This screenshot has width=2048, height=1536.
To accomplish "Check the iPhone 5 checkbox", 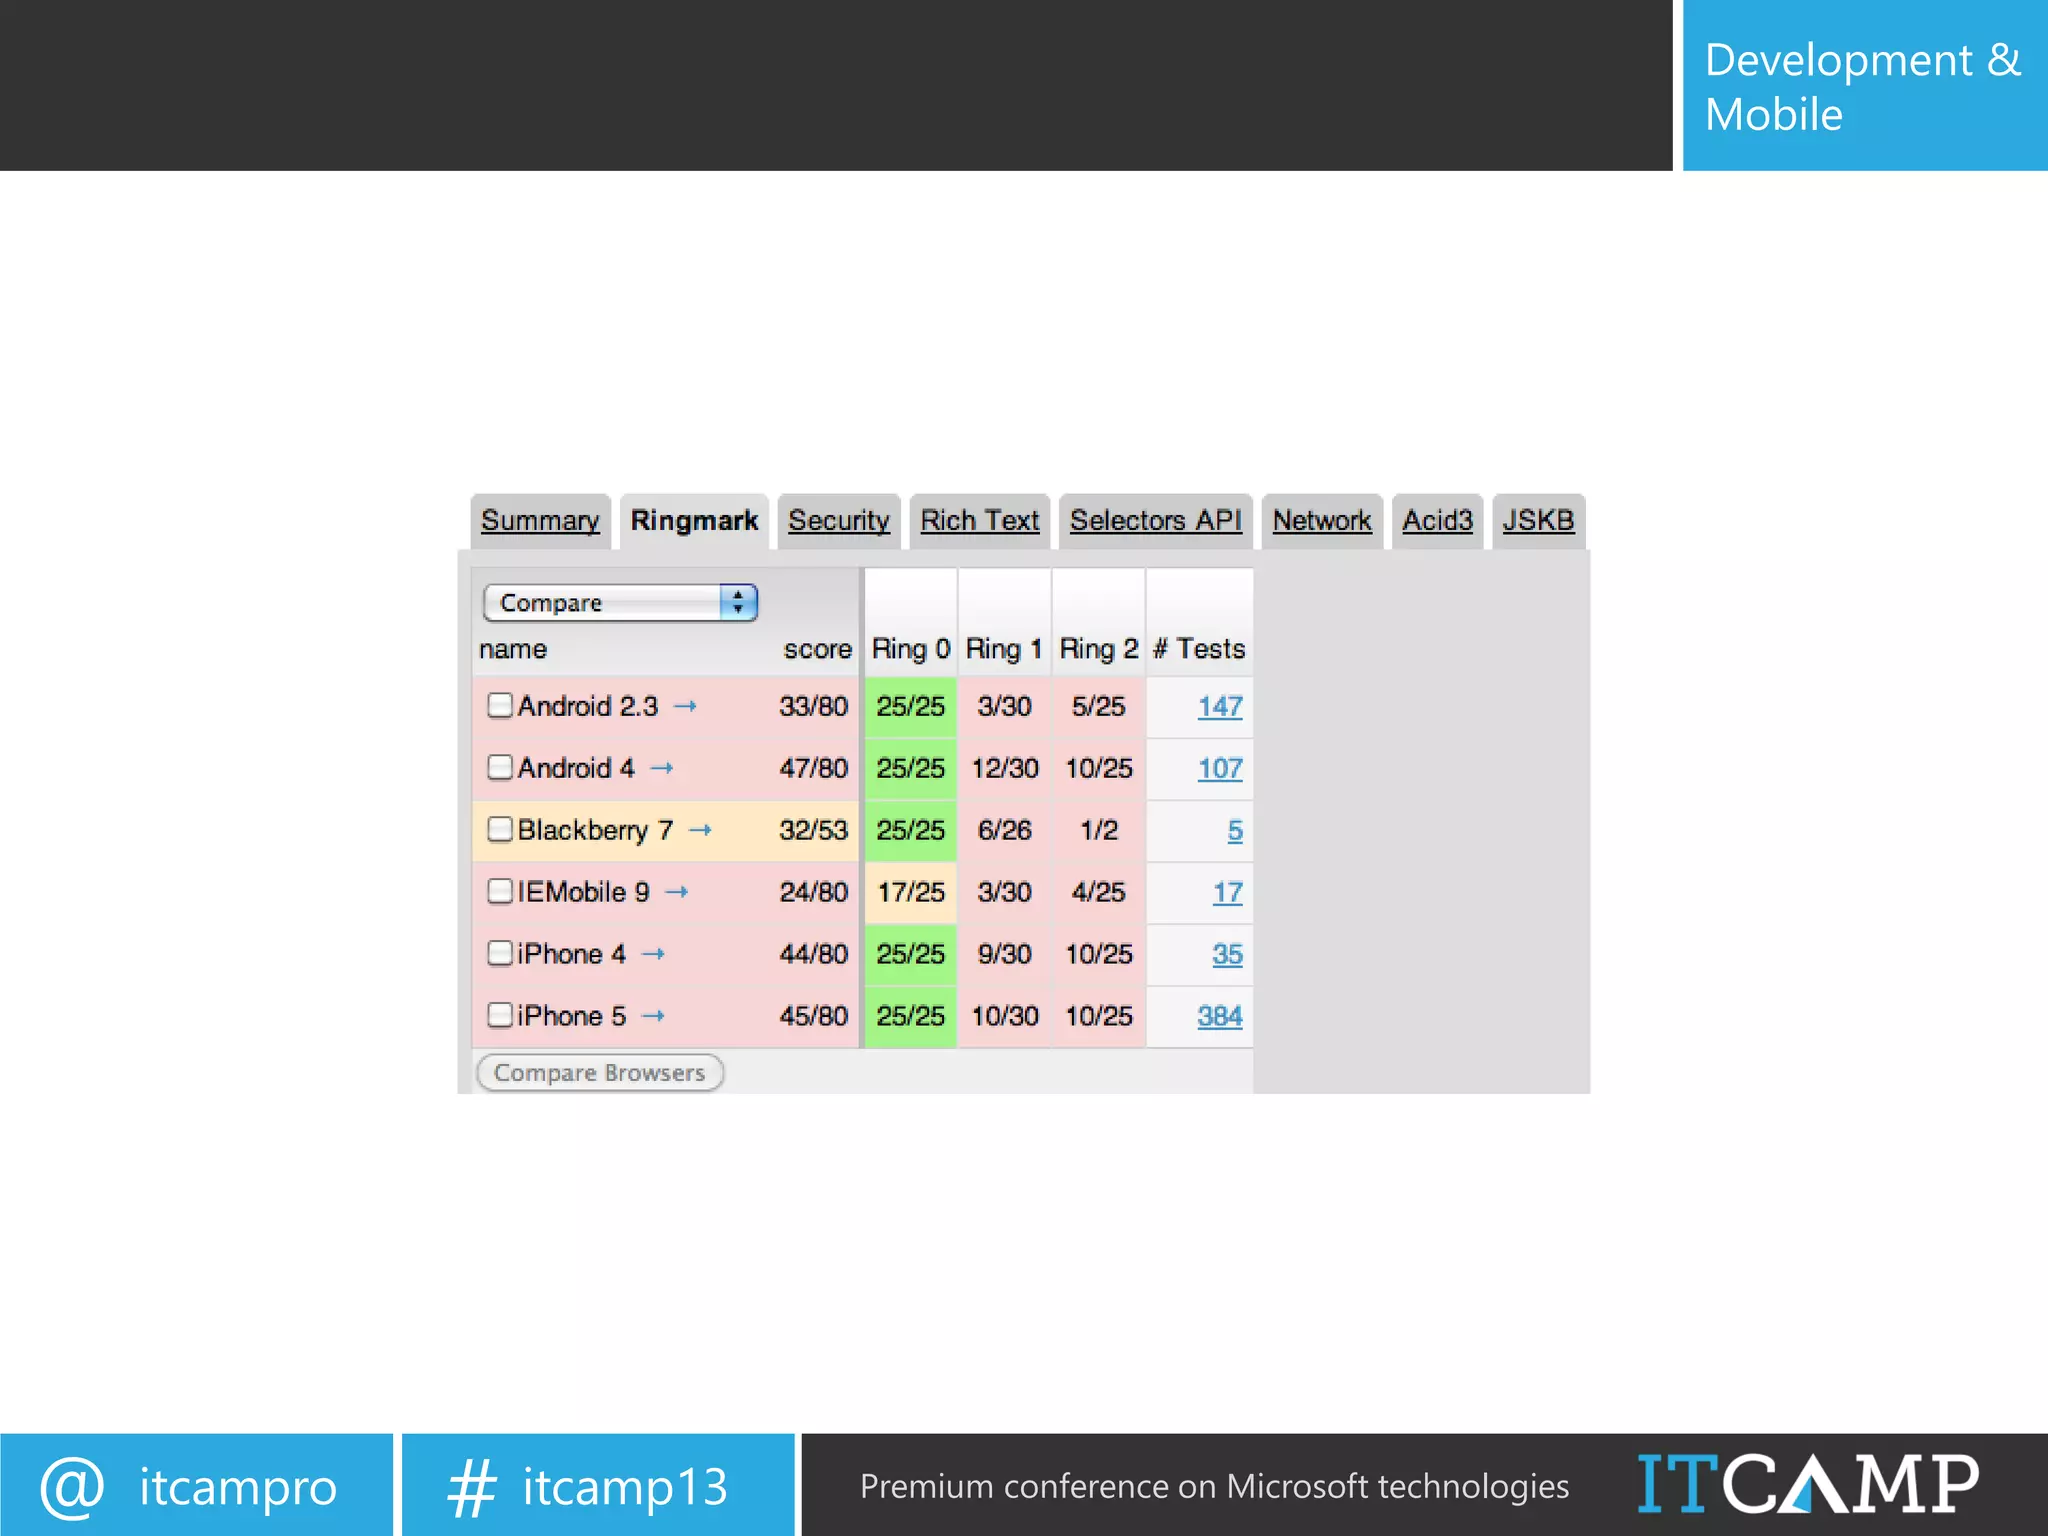I will click(x=499, y=1016).
